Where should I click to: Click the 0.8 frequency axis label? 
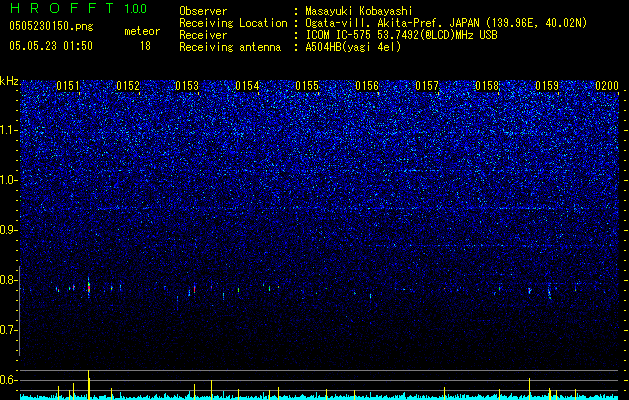(x=9, y=280)
